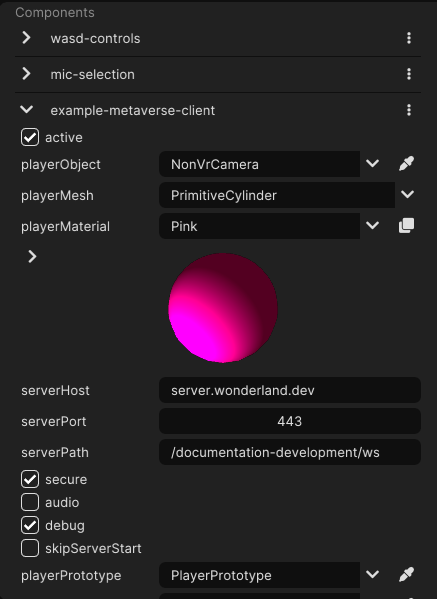Enable the skipServerStart checkbox
437x599 pixels.
tap(30, 548)
